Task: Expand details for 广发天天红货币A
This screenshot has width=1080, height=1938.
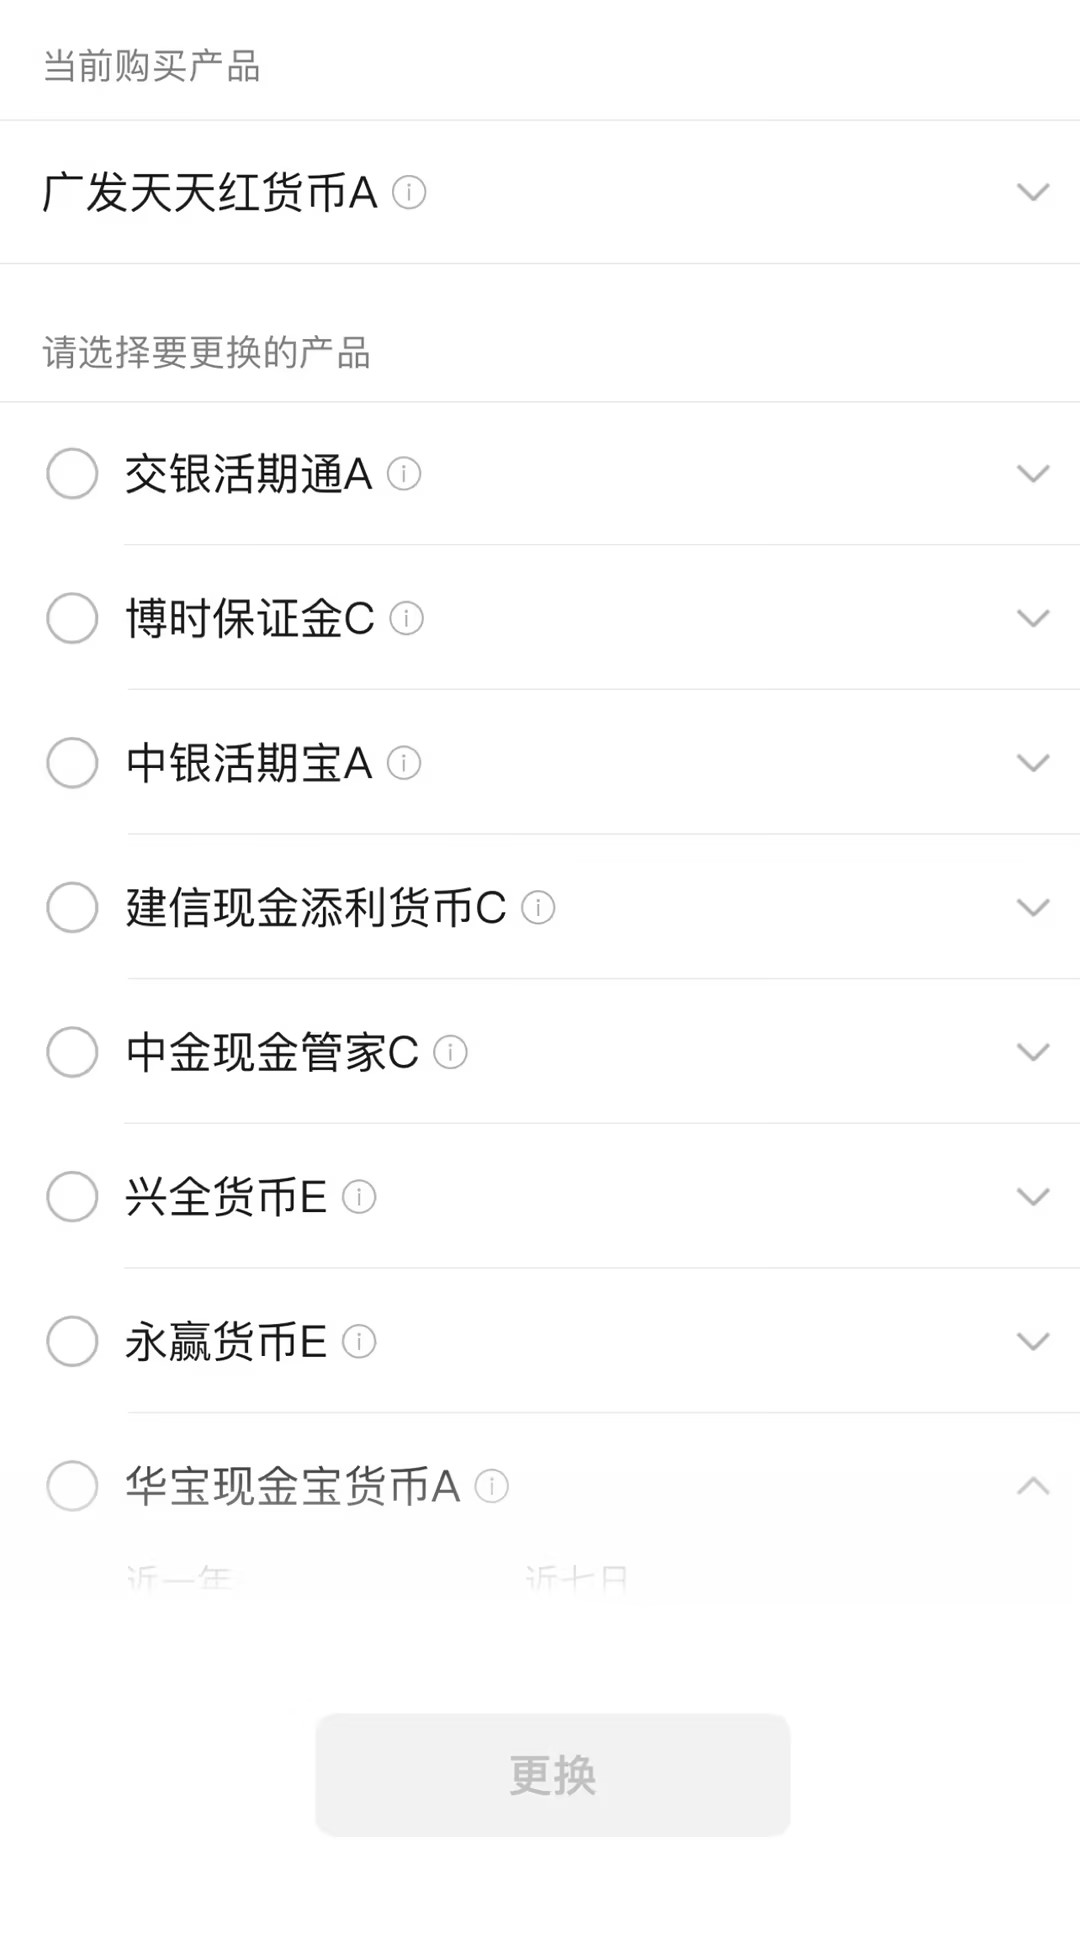Action: pyautogui.click(x=1032, y=192)
